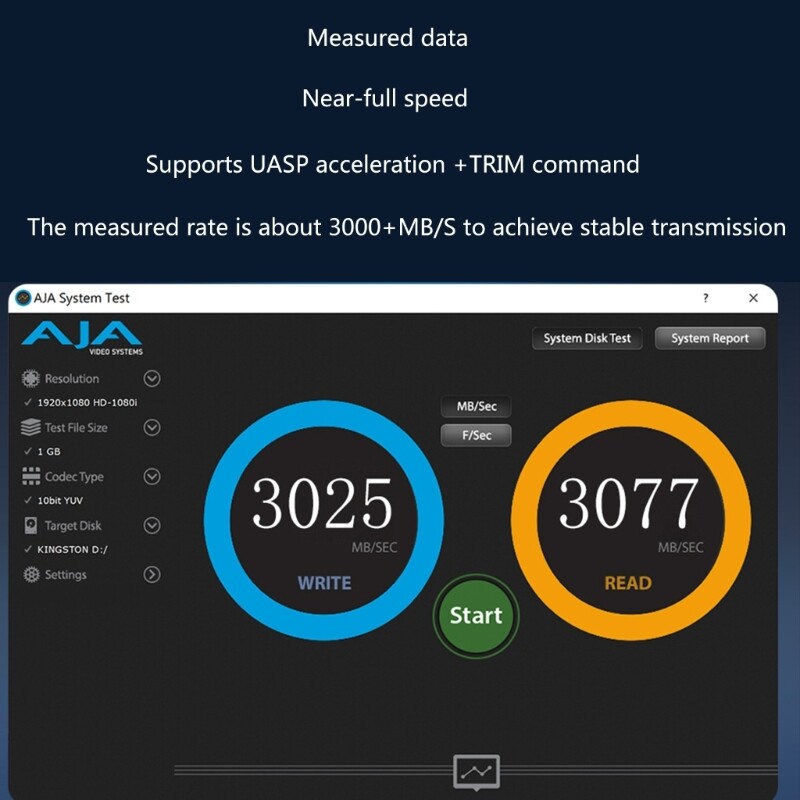Click the Settings gear icon
This screenshot has width=800, height=800.
pyautogui.click(x=31, y=574)
